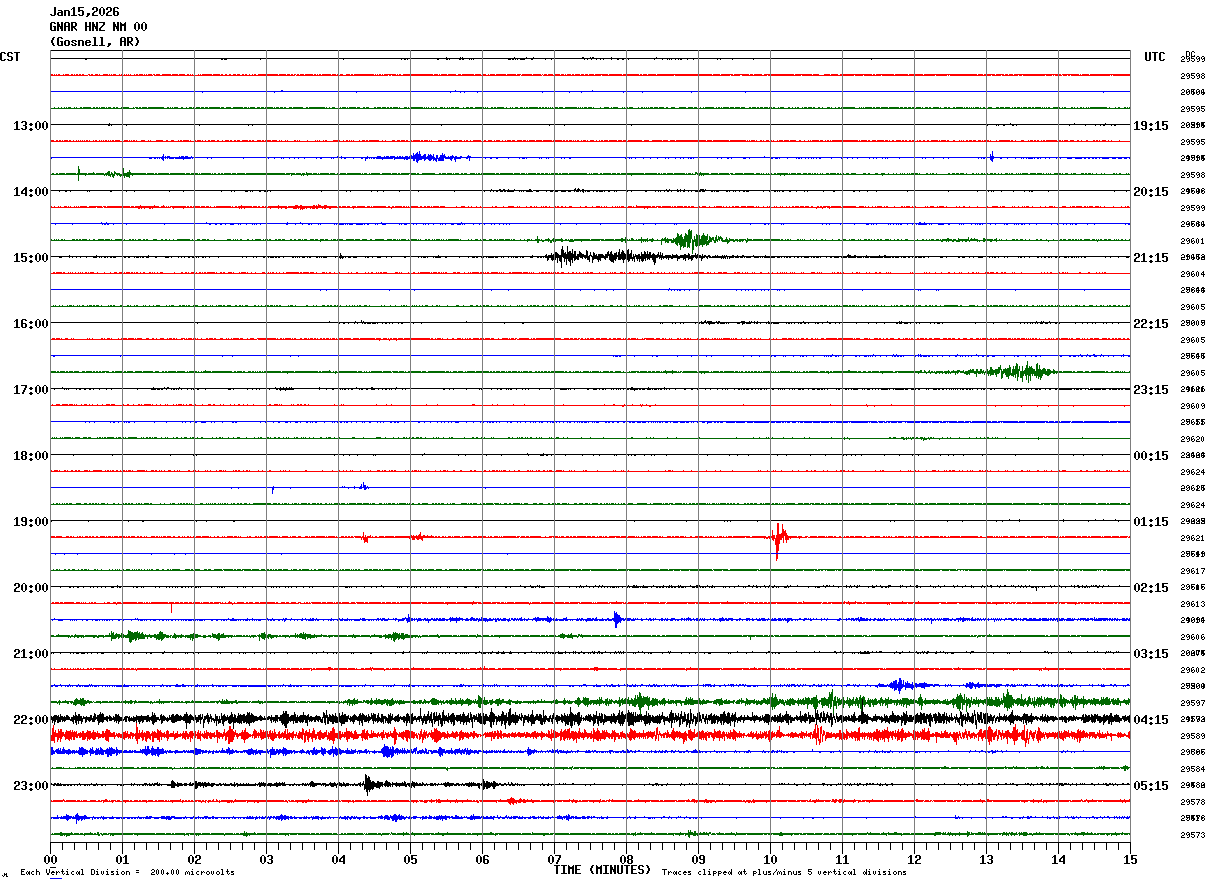Click minute 07 on the time axis
1210x886 pixels.
coord(554,859)
